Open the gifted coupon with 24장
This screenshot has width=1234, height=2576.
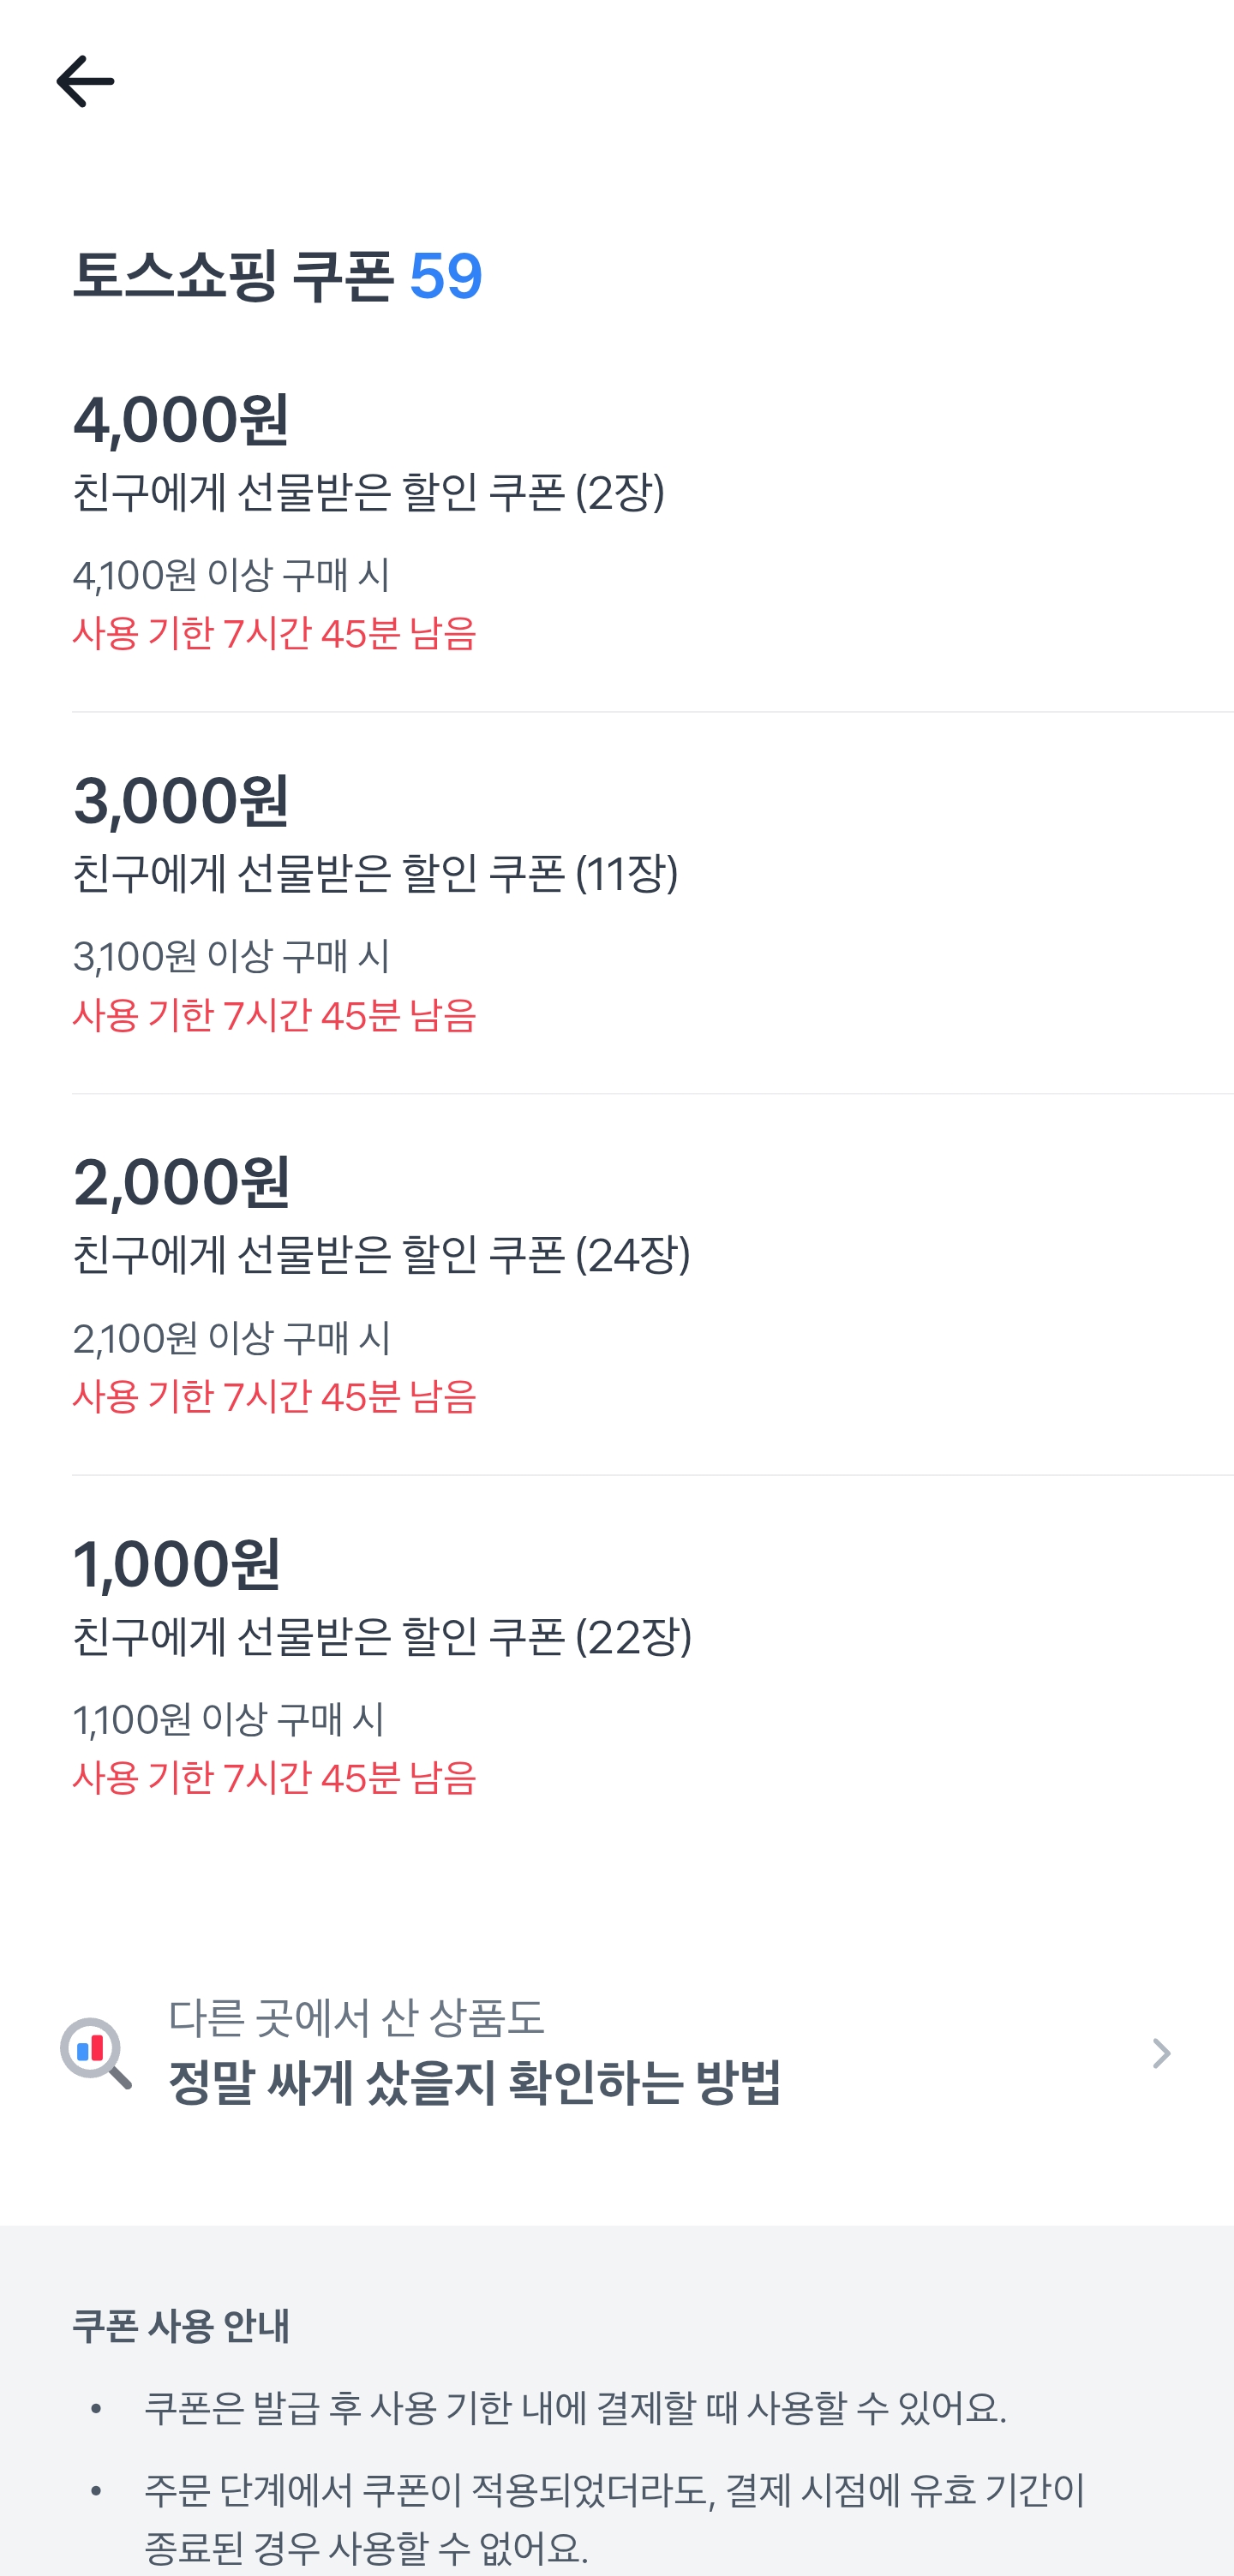click(381, 1255)
